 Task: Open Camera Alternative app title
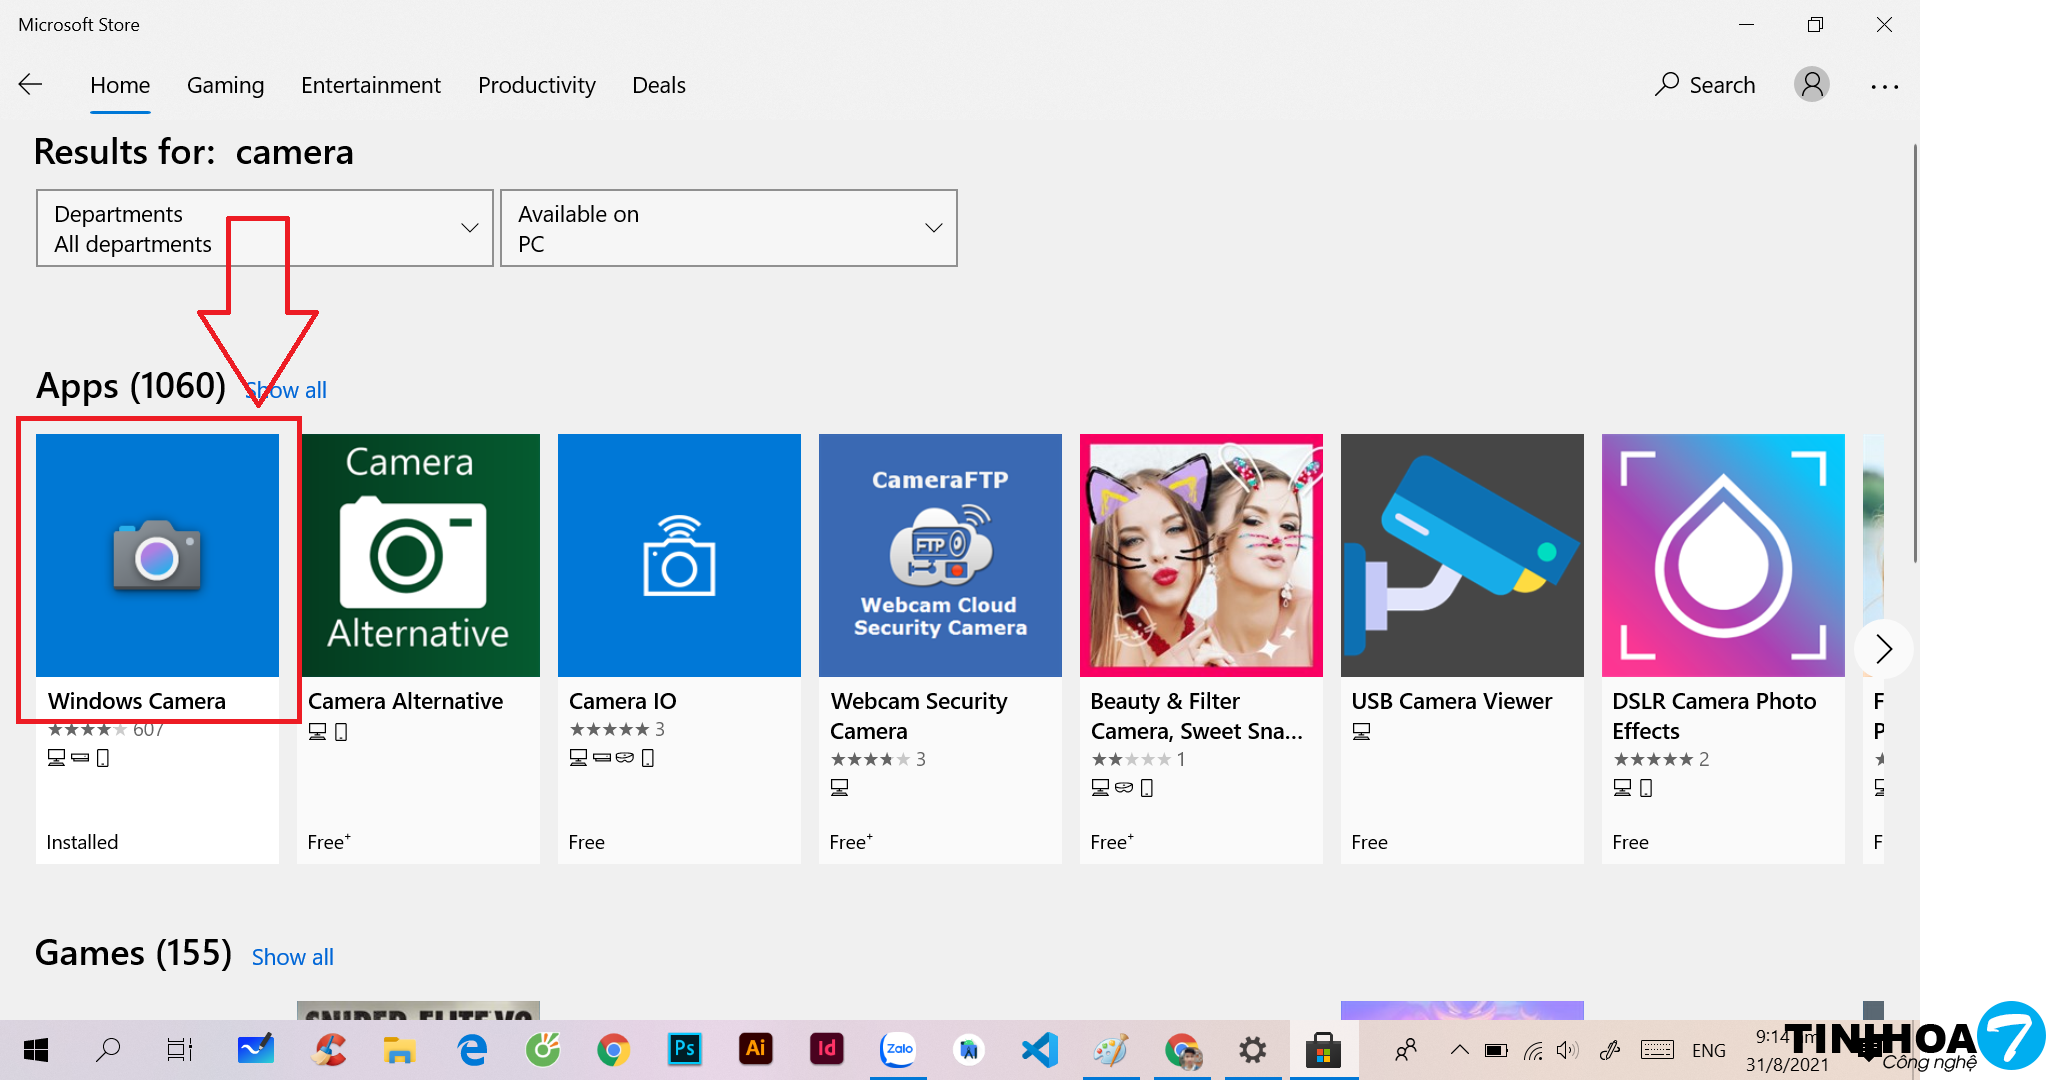[405, 701]
